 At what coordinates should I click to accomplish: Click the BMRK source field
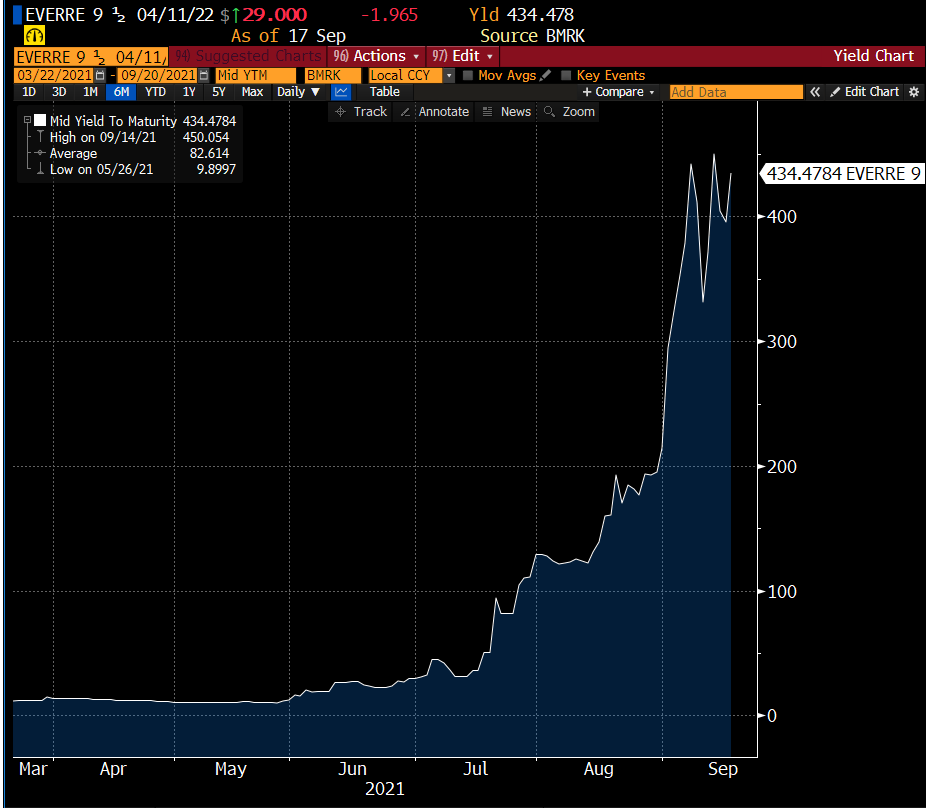tap(332, 76)
